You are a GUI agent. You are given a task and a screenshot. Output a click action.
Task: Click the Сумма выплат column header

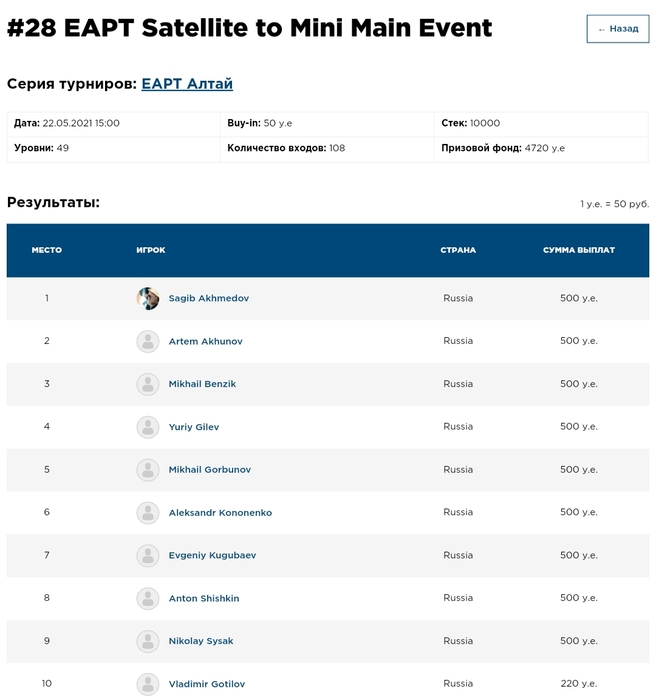click(579, 250)
